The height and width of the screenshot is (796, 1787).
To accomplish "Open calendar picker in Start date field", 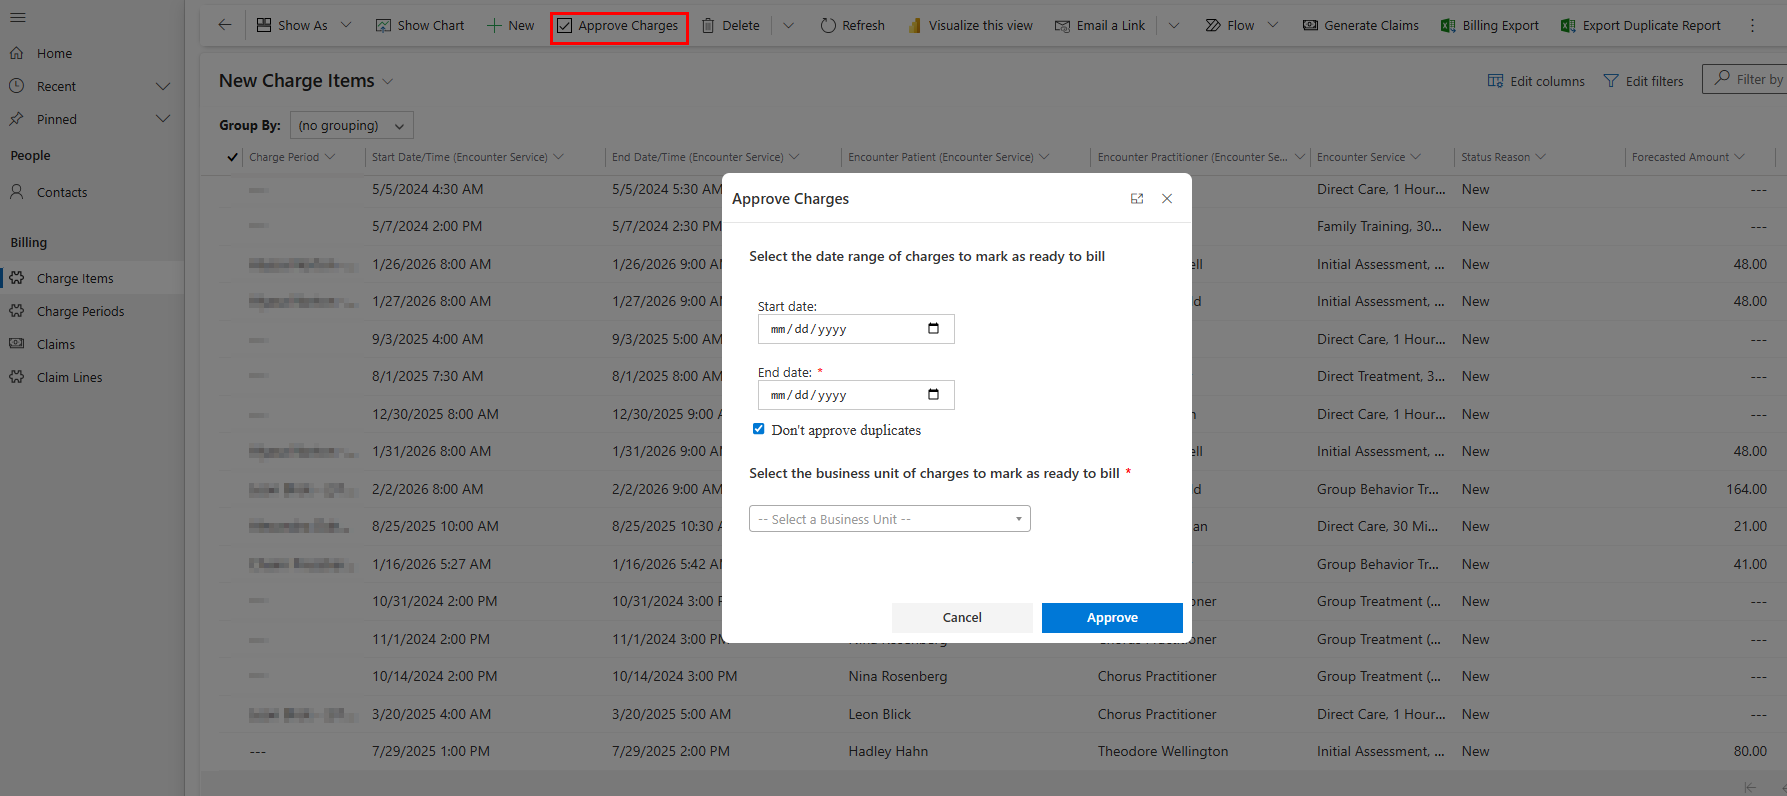I will click(x=933, y=329).
